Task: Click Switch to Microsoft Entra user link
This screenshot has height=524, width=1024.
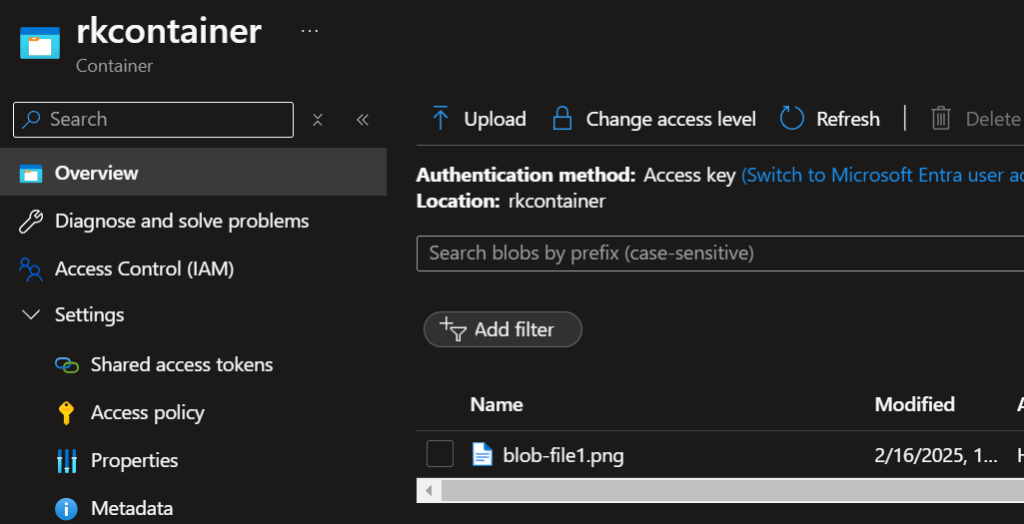Action: tap(881, 175)
